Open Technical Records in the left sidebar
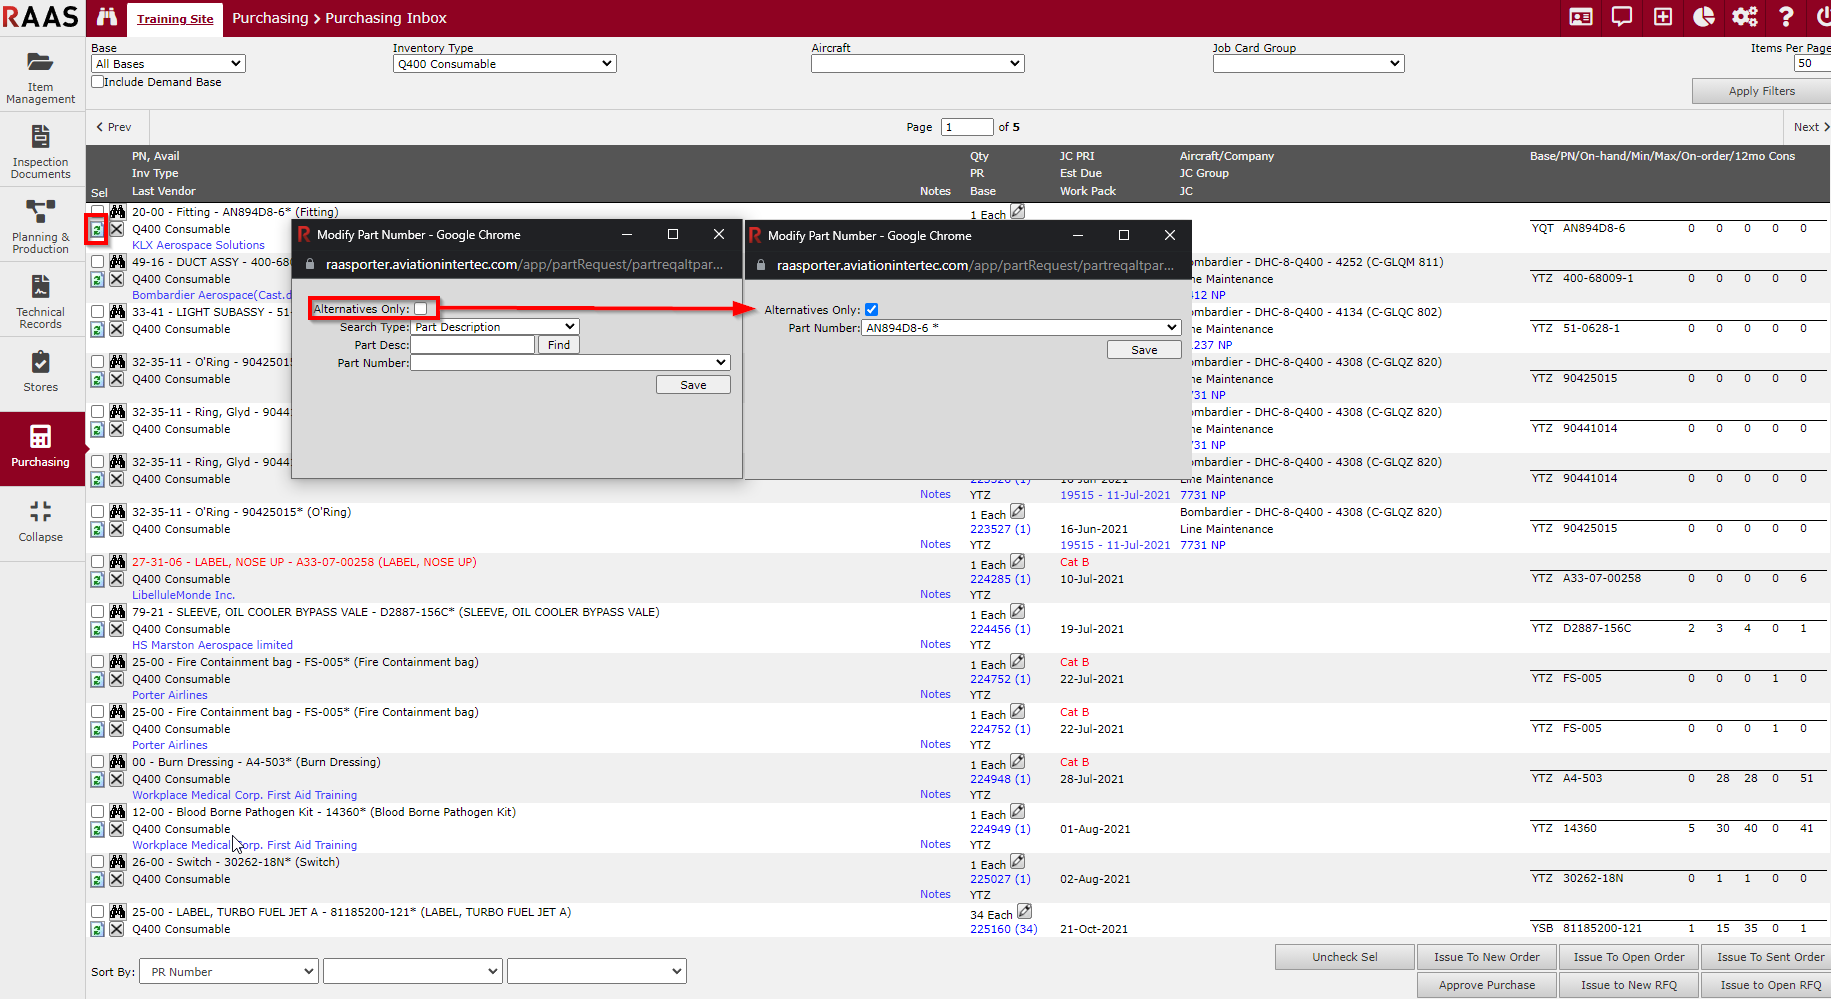The image size is (1831, 999). (41, 301)
